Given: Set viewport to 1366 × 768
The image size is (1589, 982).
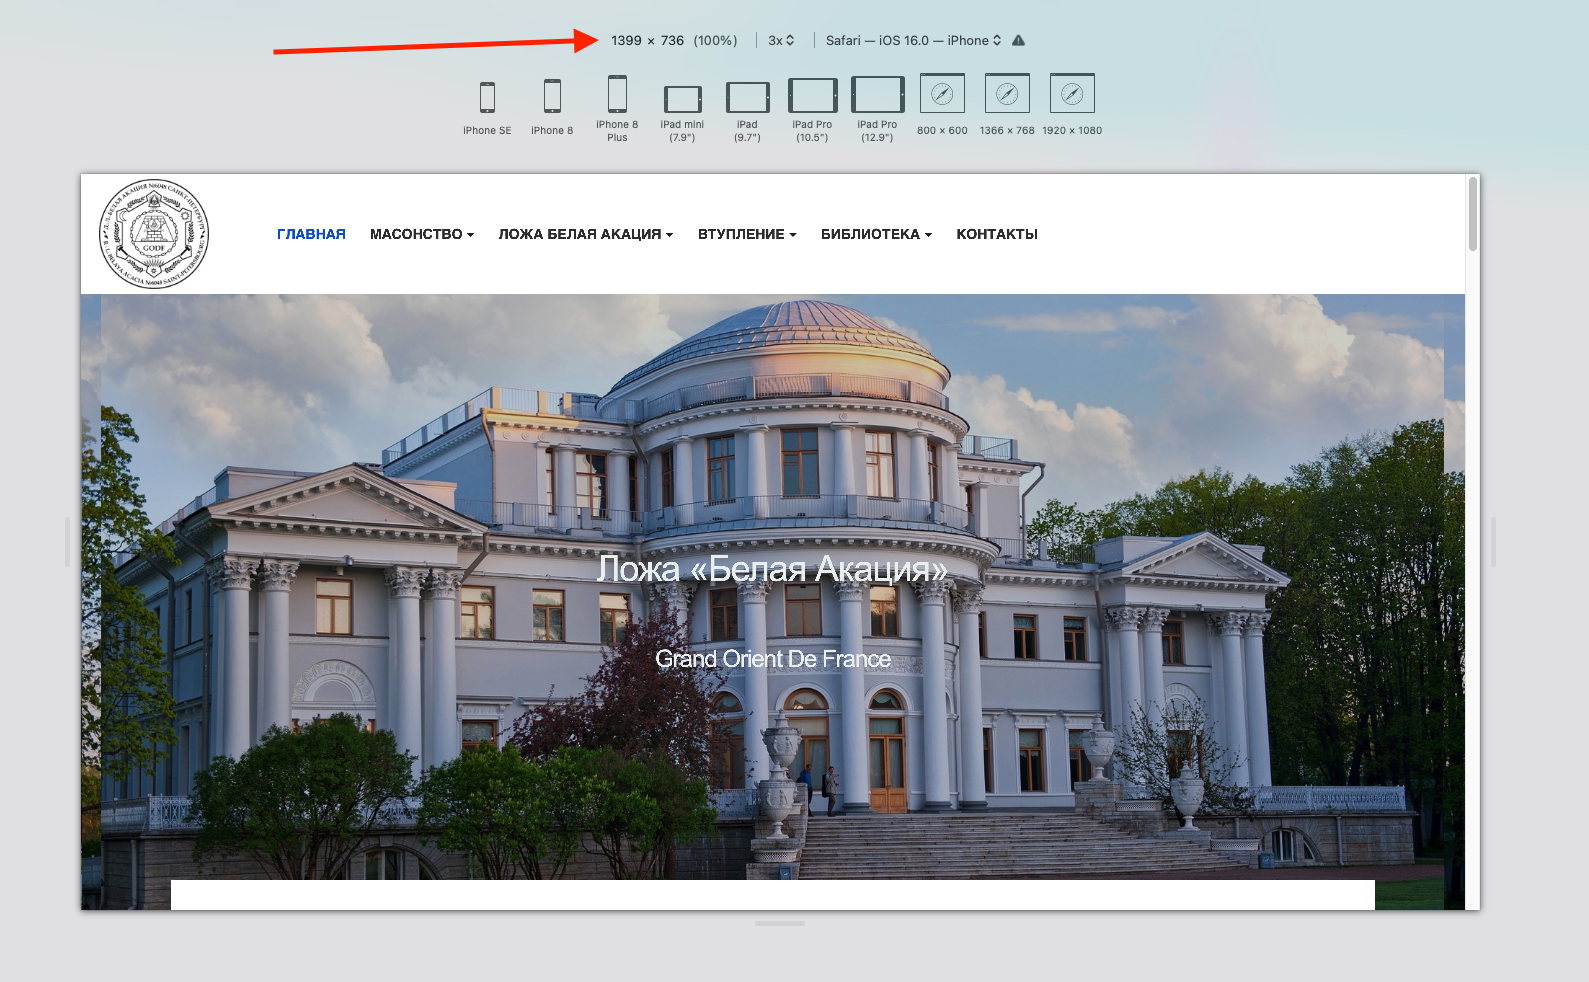Looking at the screenshot, I should (x=1007, y=104).
